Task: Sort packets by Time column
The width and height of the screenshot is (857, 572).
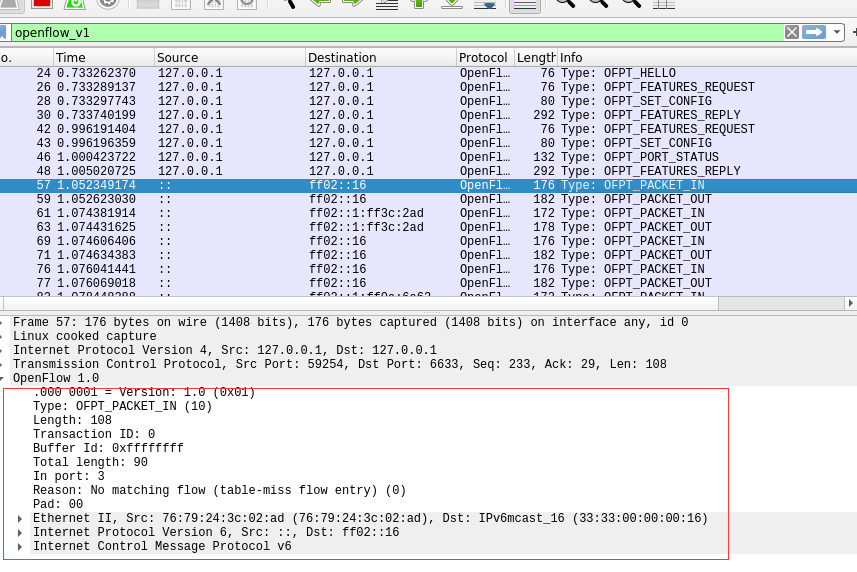Action: tap(103, 57)
